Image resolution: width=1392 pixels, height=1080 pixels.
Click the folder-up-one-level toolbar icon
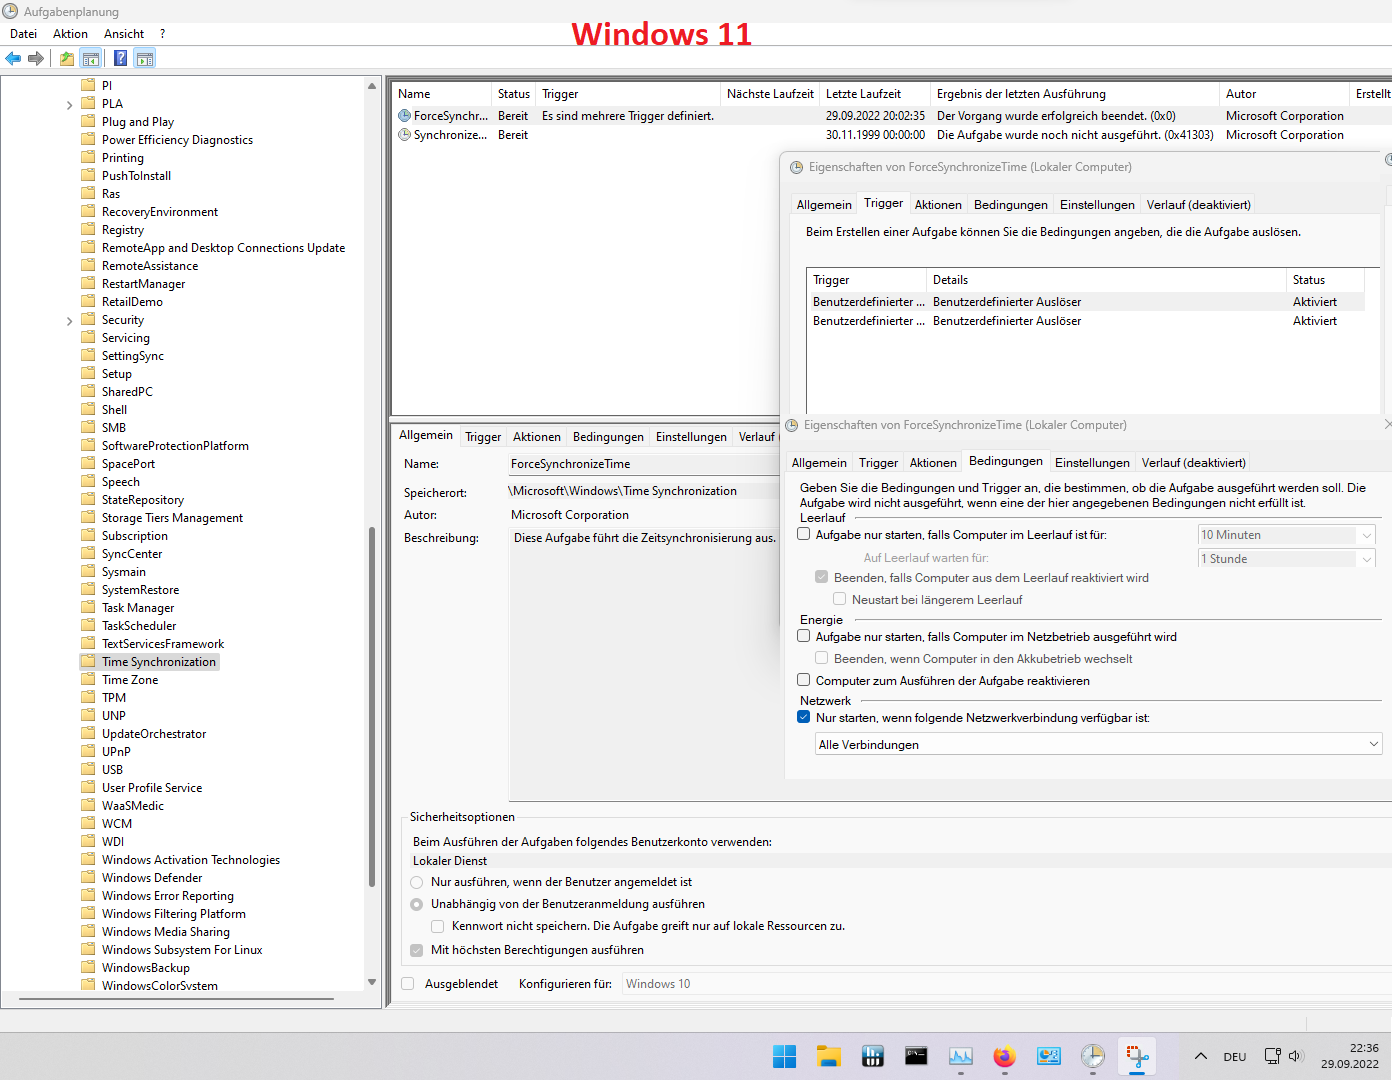coord(66,58)
